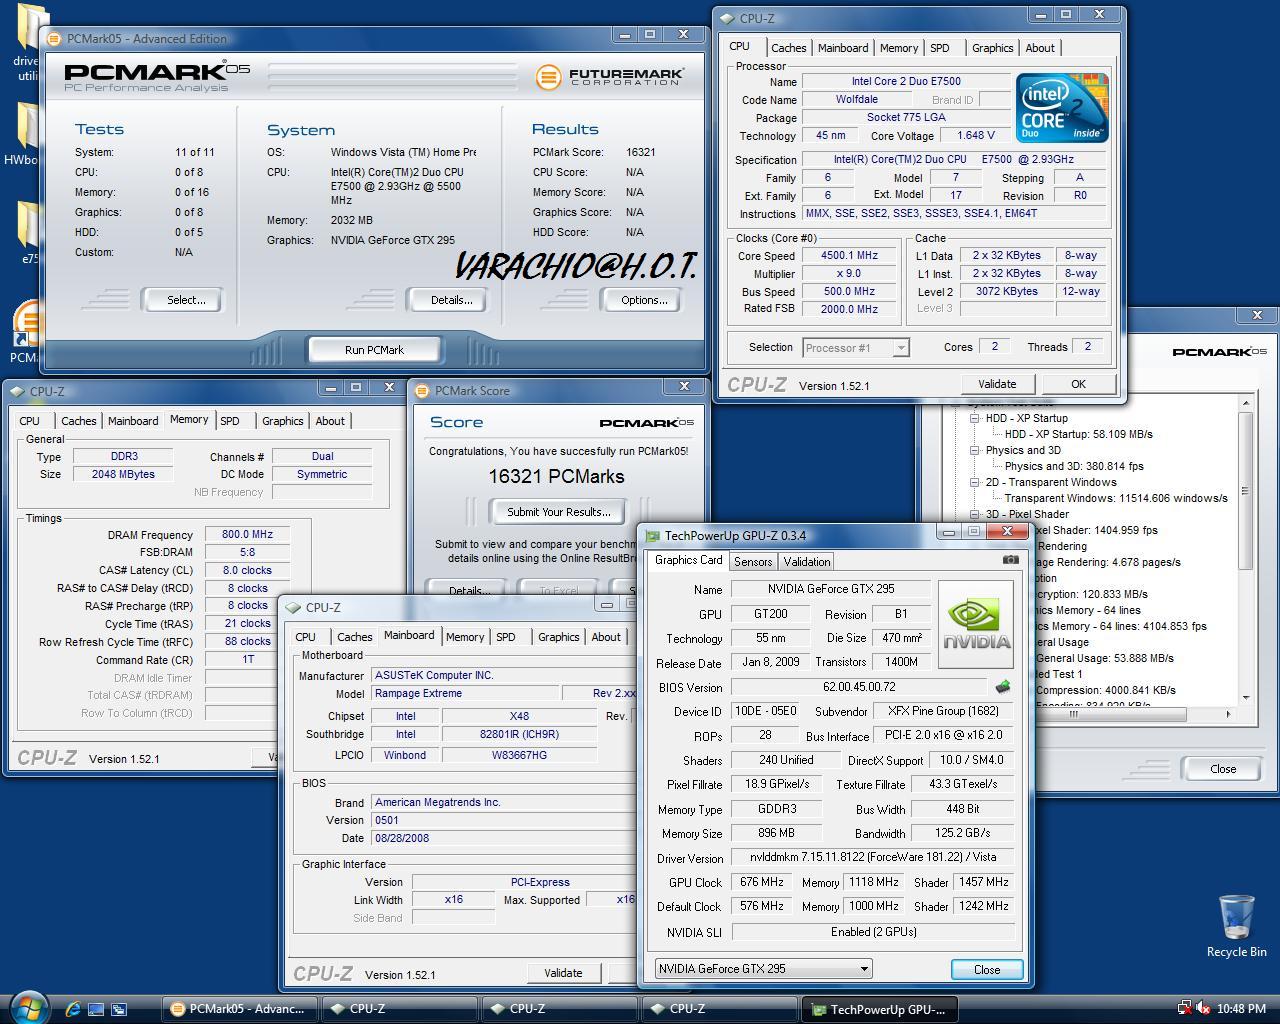Select the e75 desktop folder icon
This screenshot has width=1280, height=1024.
click(28, 232)
